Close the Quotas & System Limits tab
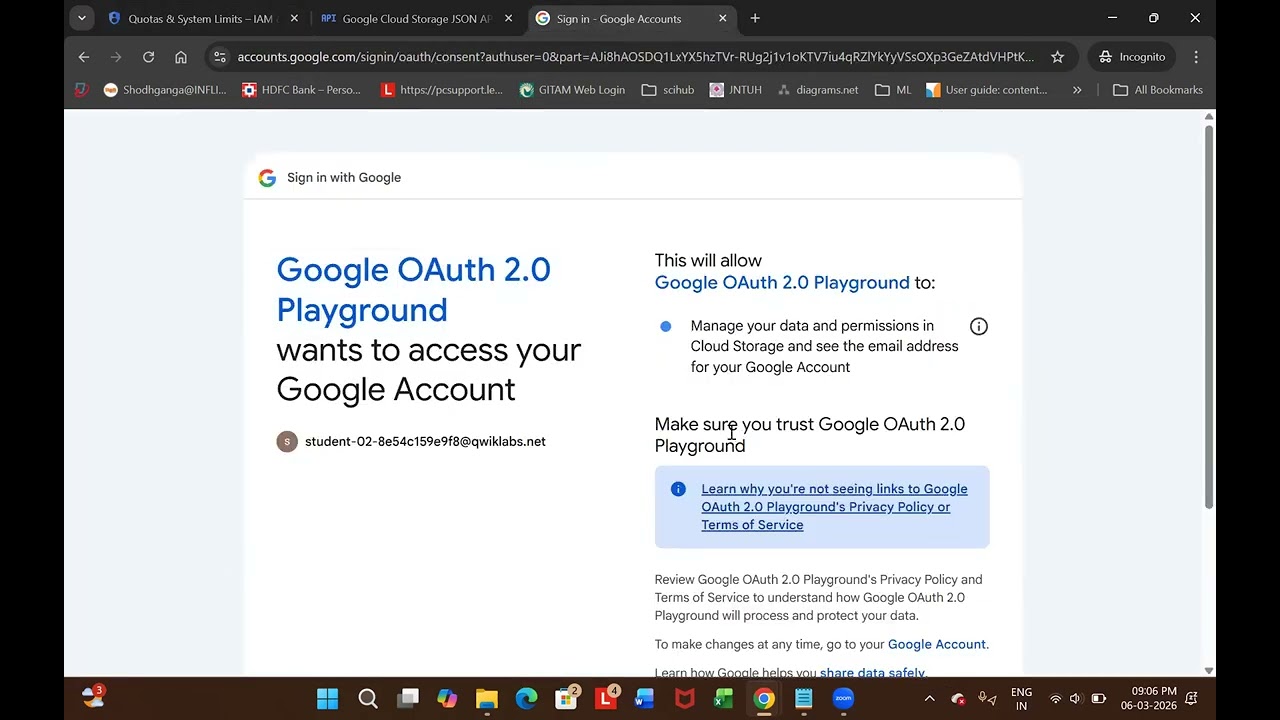 (295, 18)
